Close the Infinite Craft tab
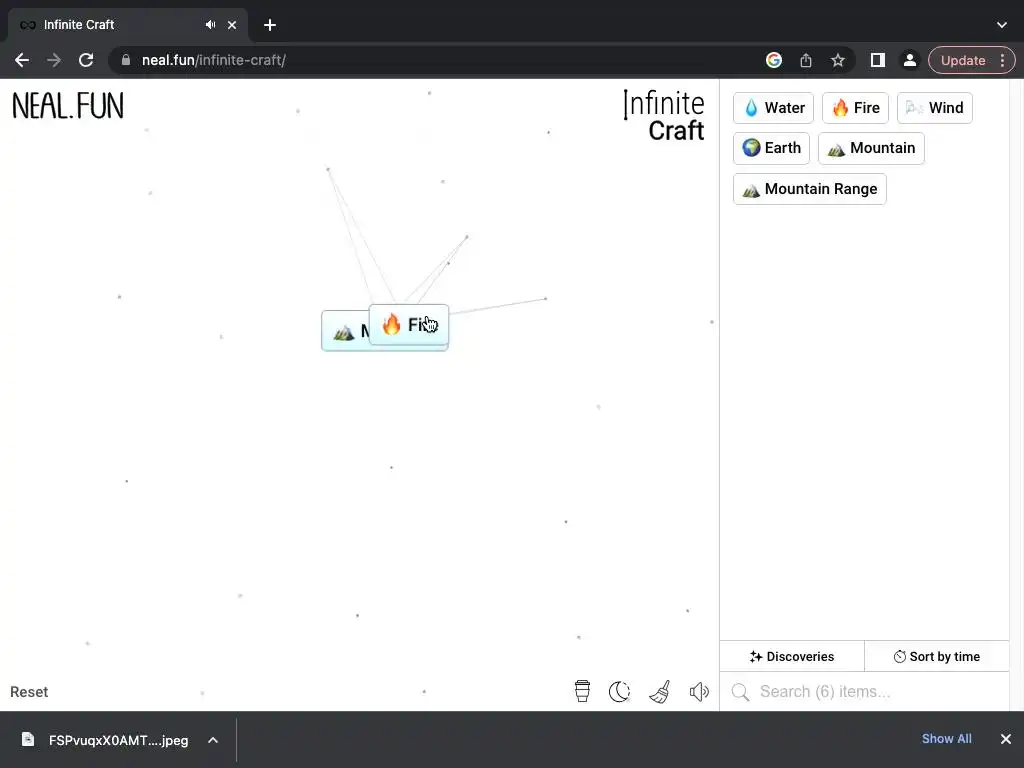 click(232, 25)
